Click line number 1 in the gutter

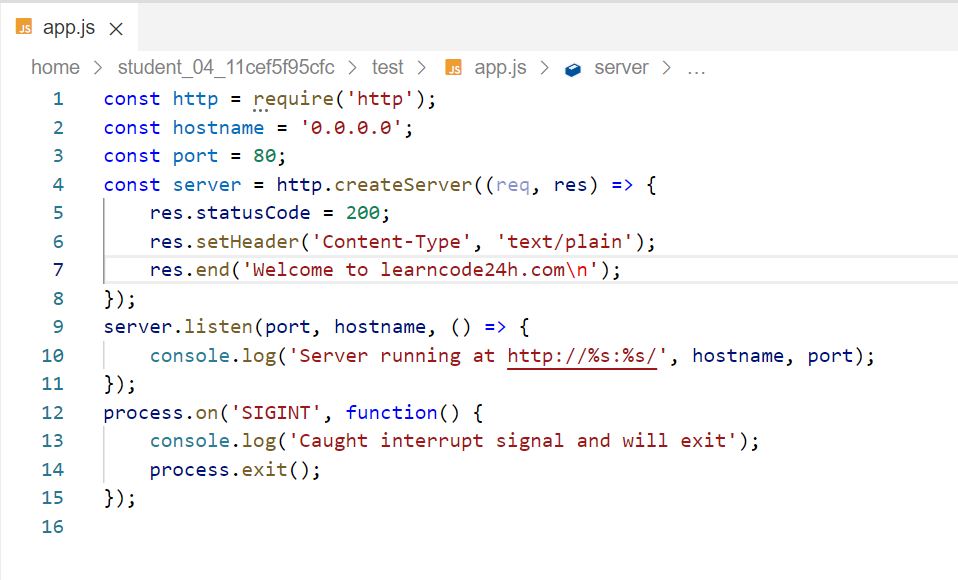58,99
